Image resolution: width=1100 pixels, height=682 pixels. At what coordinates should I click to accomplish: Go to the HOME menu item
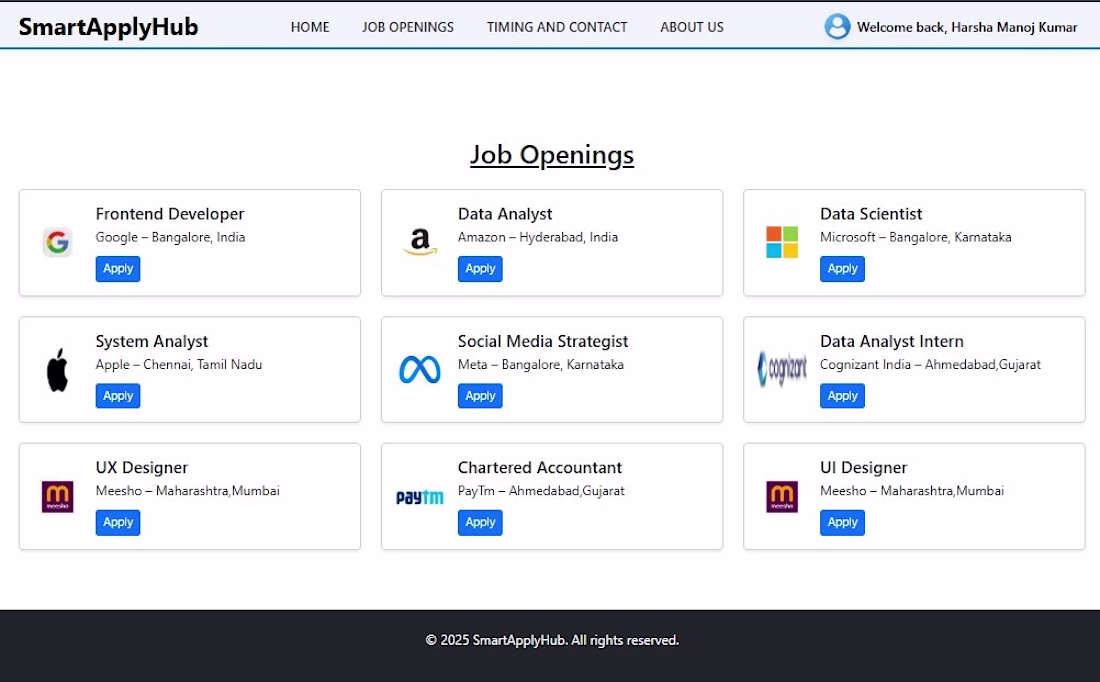(310, 27)
